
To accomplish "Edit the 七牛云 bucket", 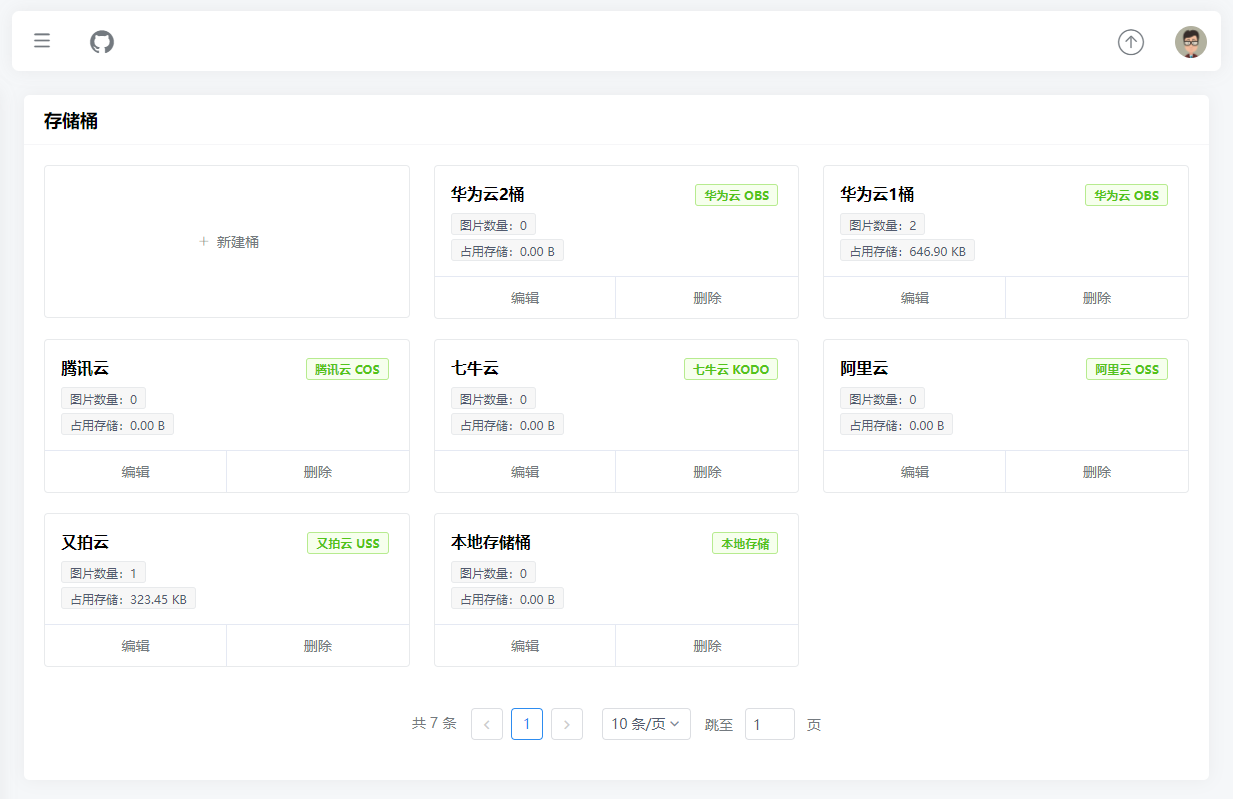I will [525, 472].
